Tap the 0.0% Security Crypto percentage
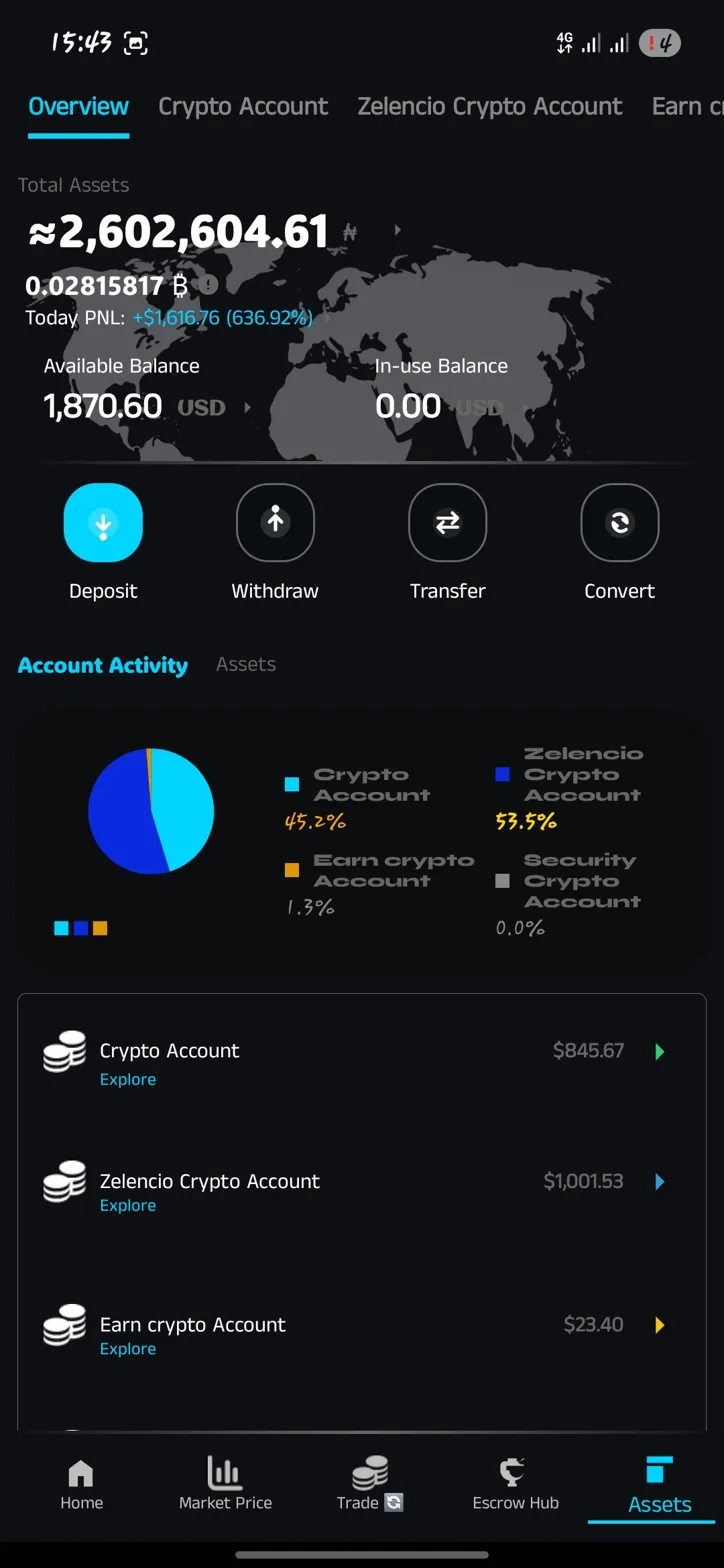This screenshot has width=724, height=1568. click(520, 928)
